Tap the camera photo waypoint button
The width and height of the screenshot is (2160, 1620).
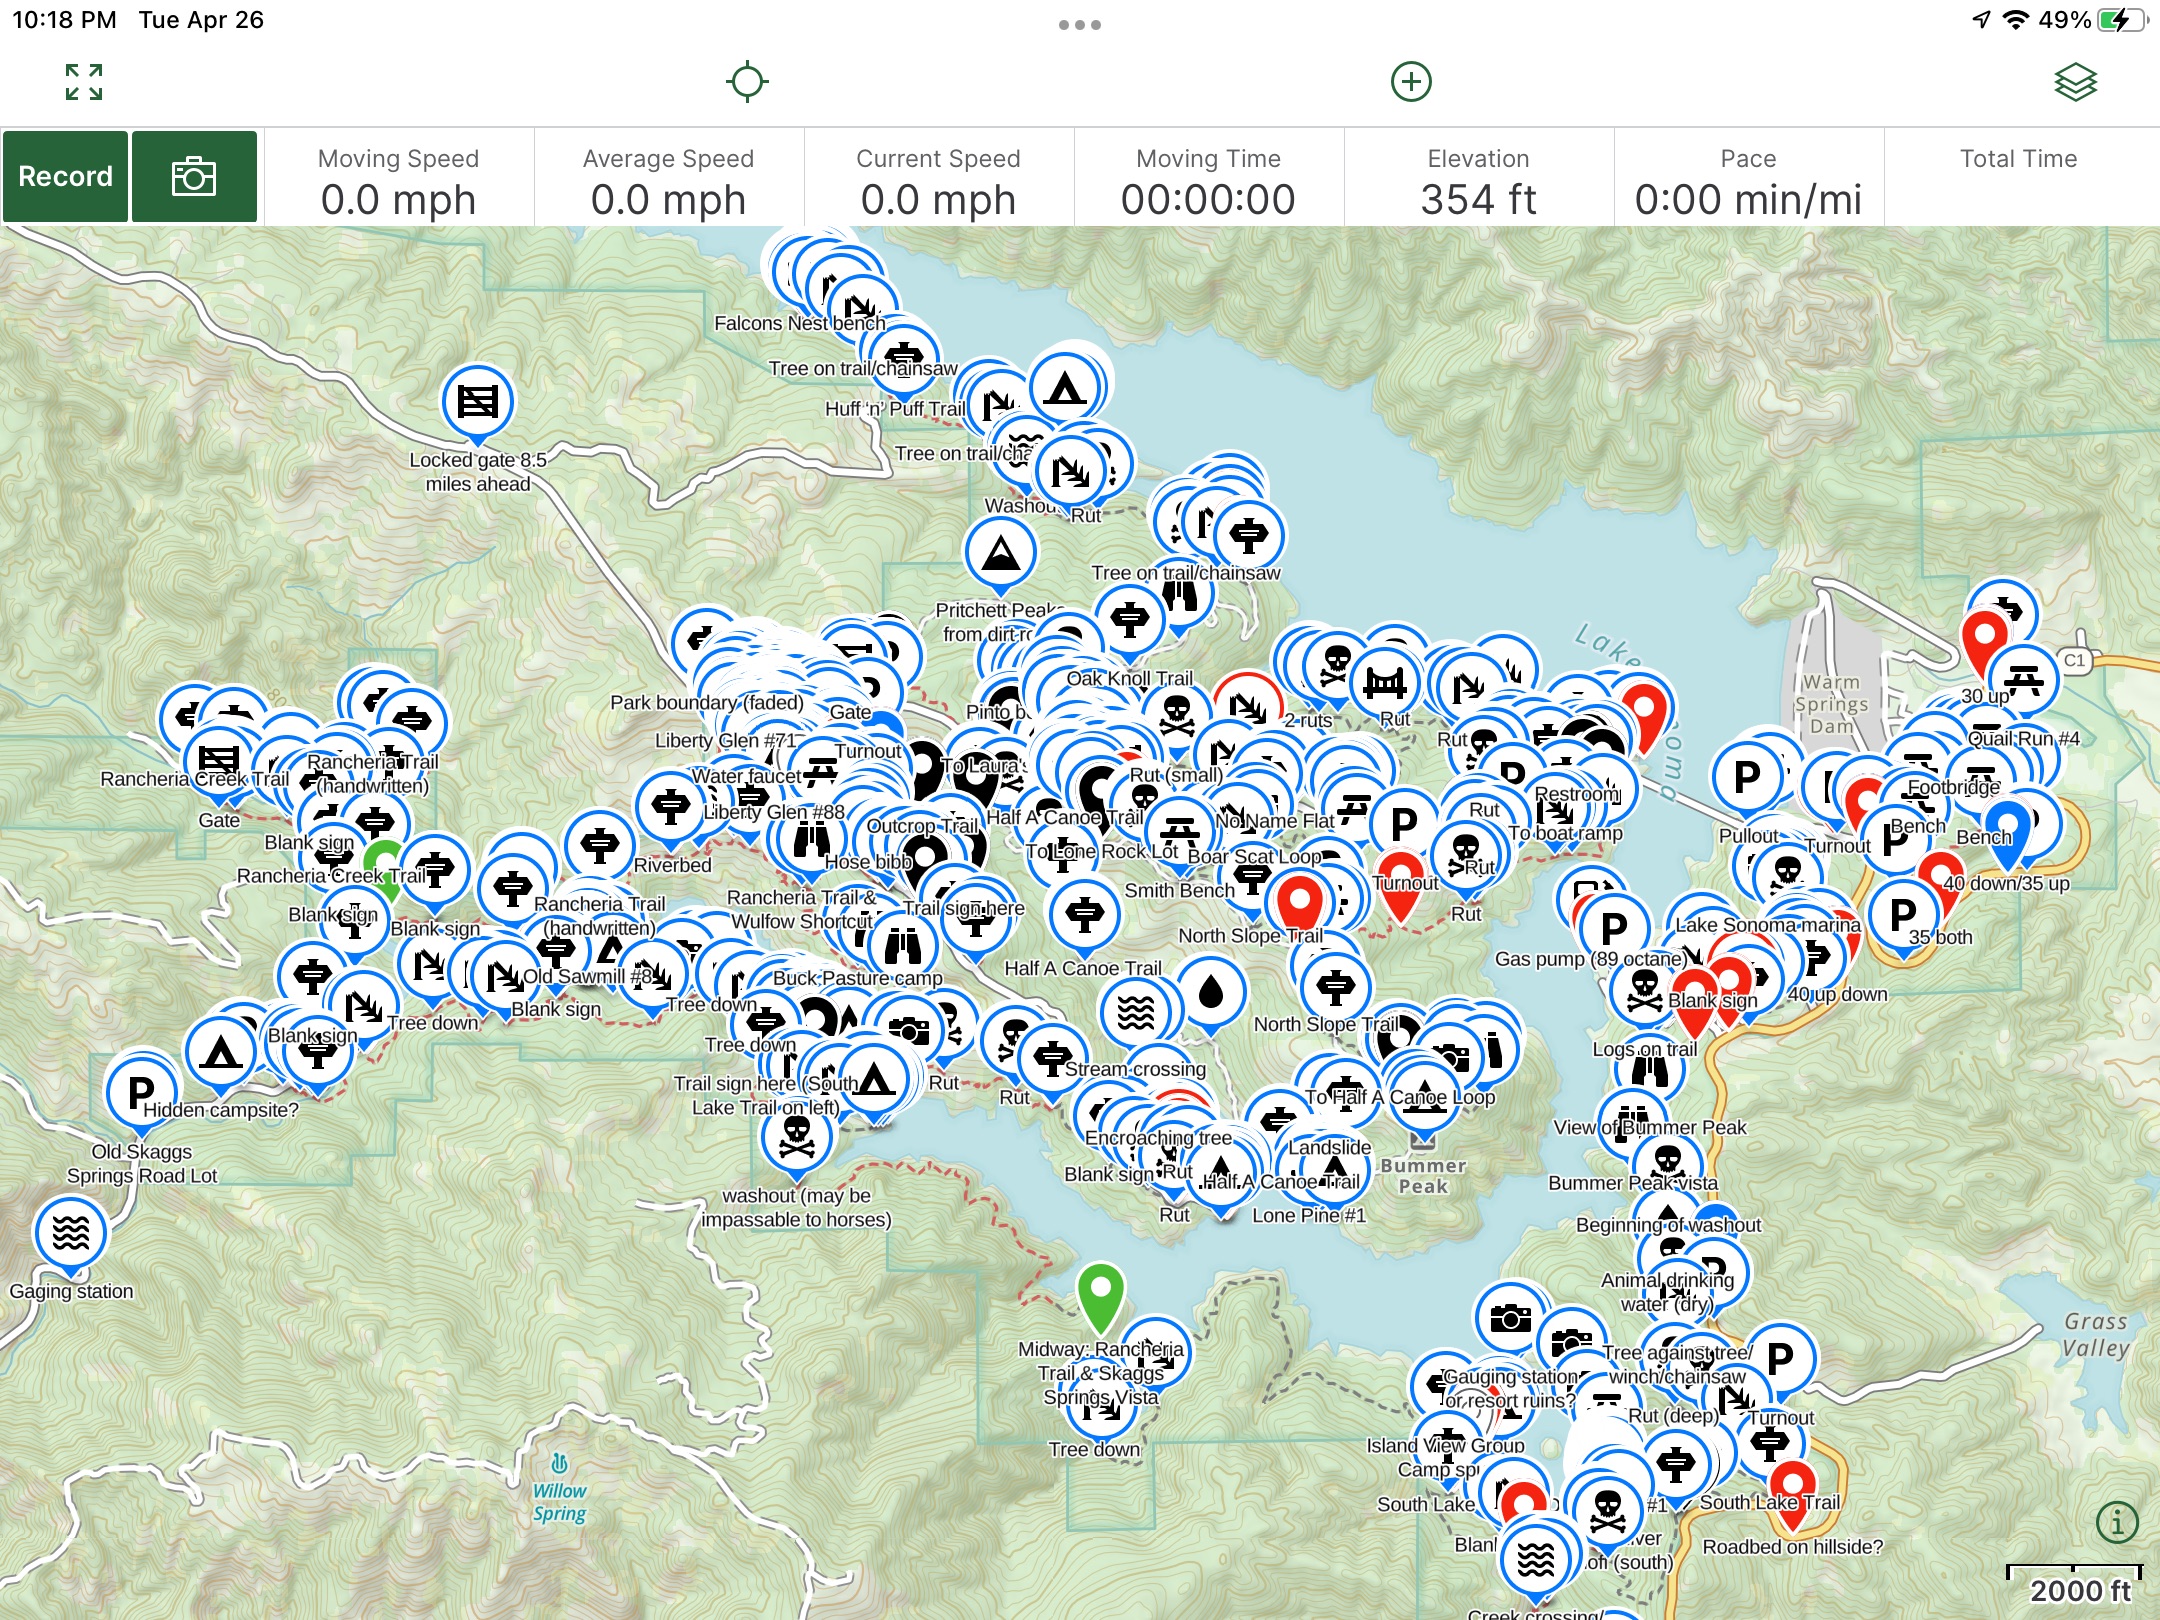coord(194,177)
